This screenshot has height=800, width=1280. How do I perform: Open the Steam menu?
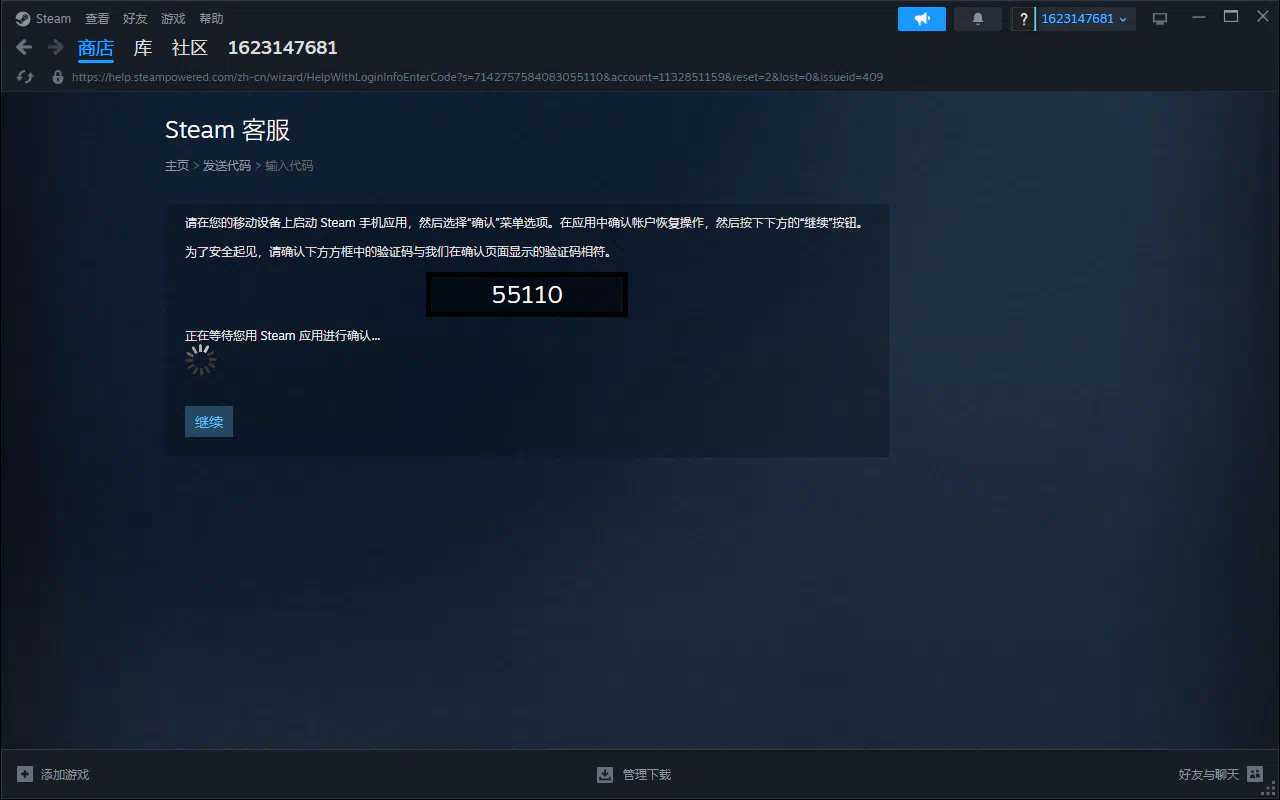click(53, 19)
